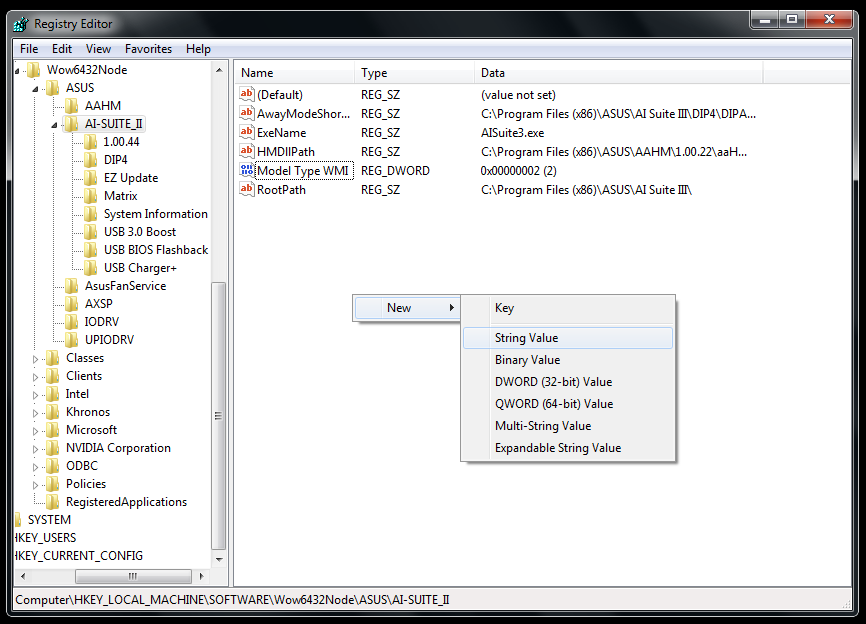Click the EZ Update folder icon
The image size is (866, 624).
pyautogui.click(x=91, y=178)
